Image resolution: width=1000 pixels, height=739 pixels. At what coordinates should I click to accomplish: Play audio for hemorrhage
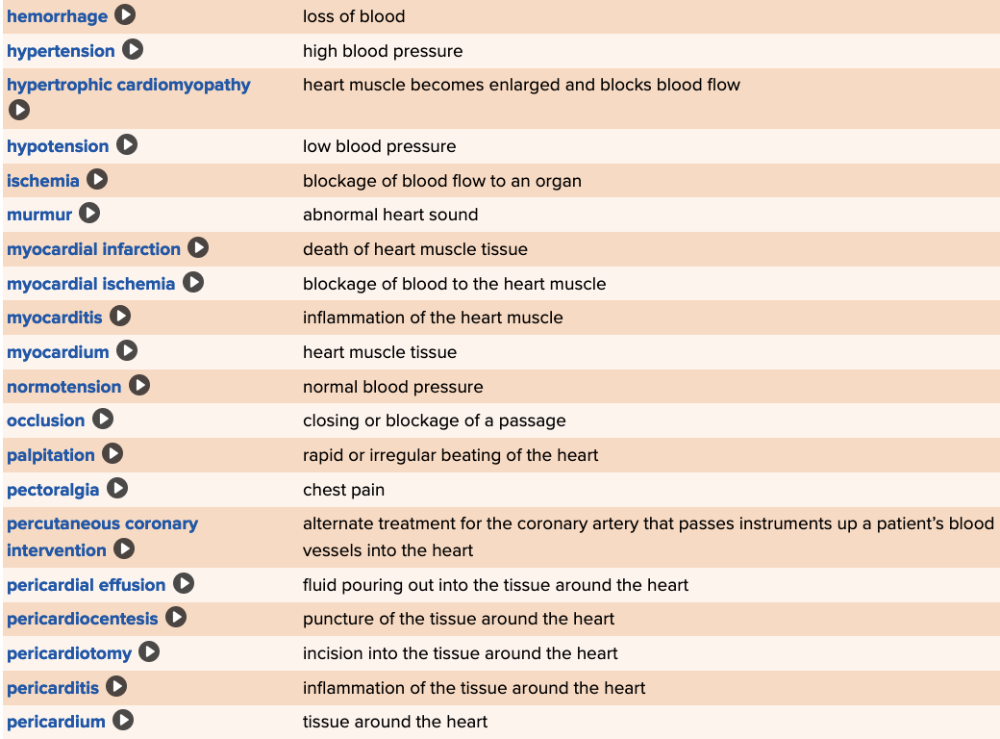pyautogui.click(x=125, y=15)
